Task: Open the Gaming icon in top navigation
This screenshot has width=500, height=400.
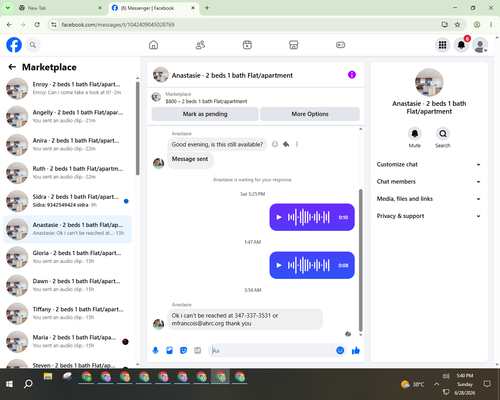Action: click(x=340, y=45)
